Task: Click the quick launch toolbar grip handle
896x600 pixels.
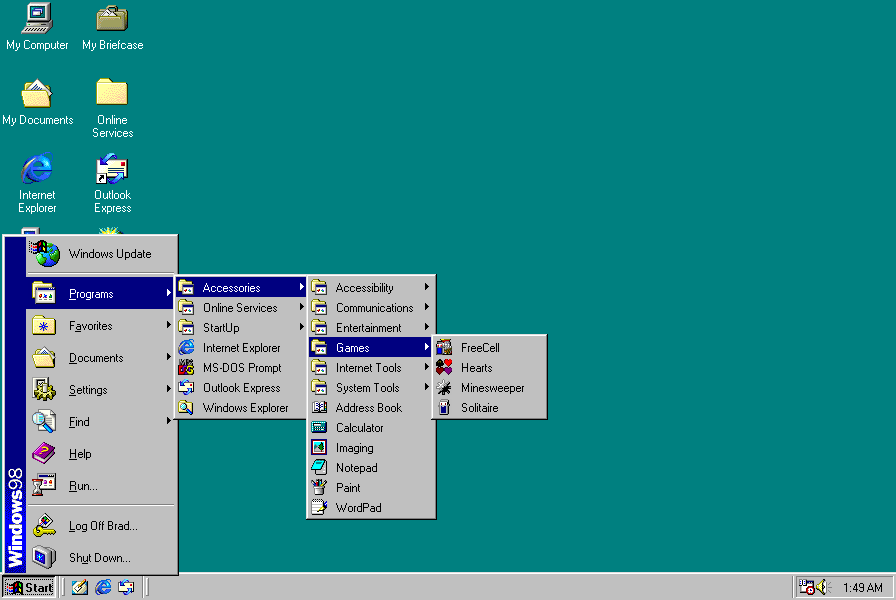Action: [x=63, y=587]
